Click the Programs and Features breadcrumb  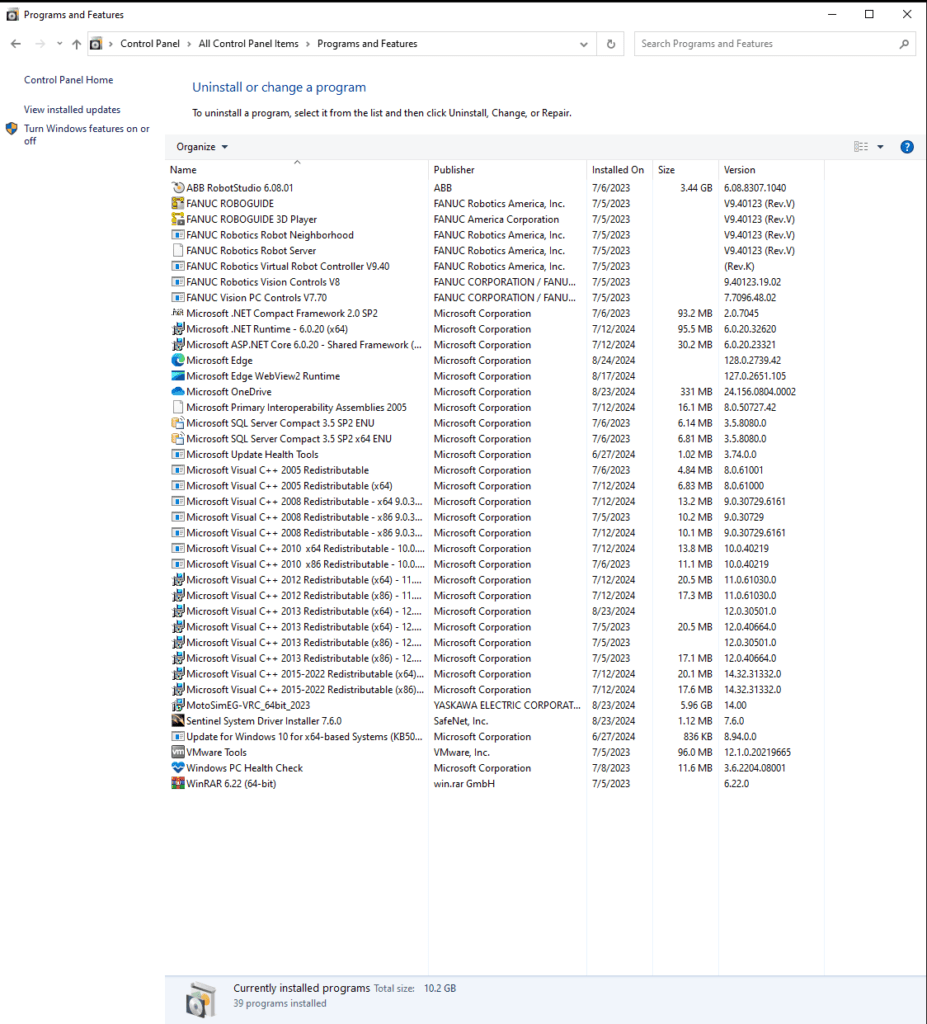(367, 44)
